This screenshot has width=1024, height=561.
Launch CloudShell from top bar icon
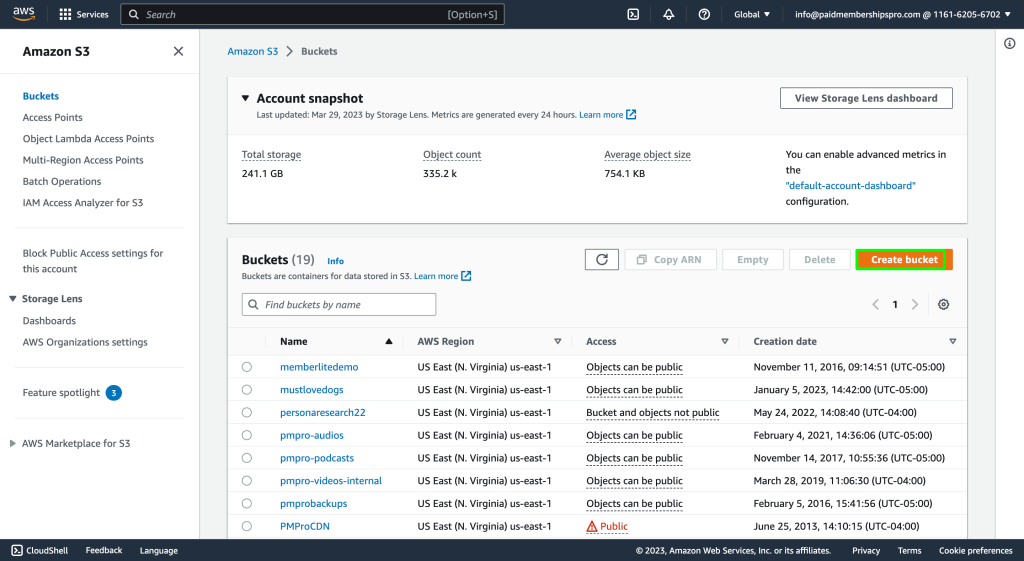(x=633, y=14)
